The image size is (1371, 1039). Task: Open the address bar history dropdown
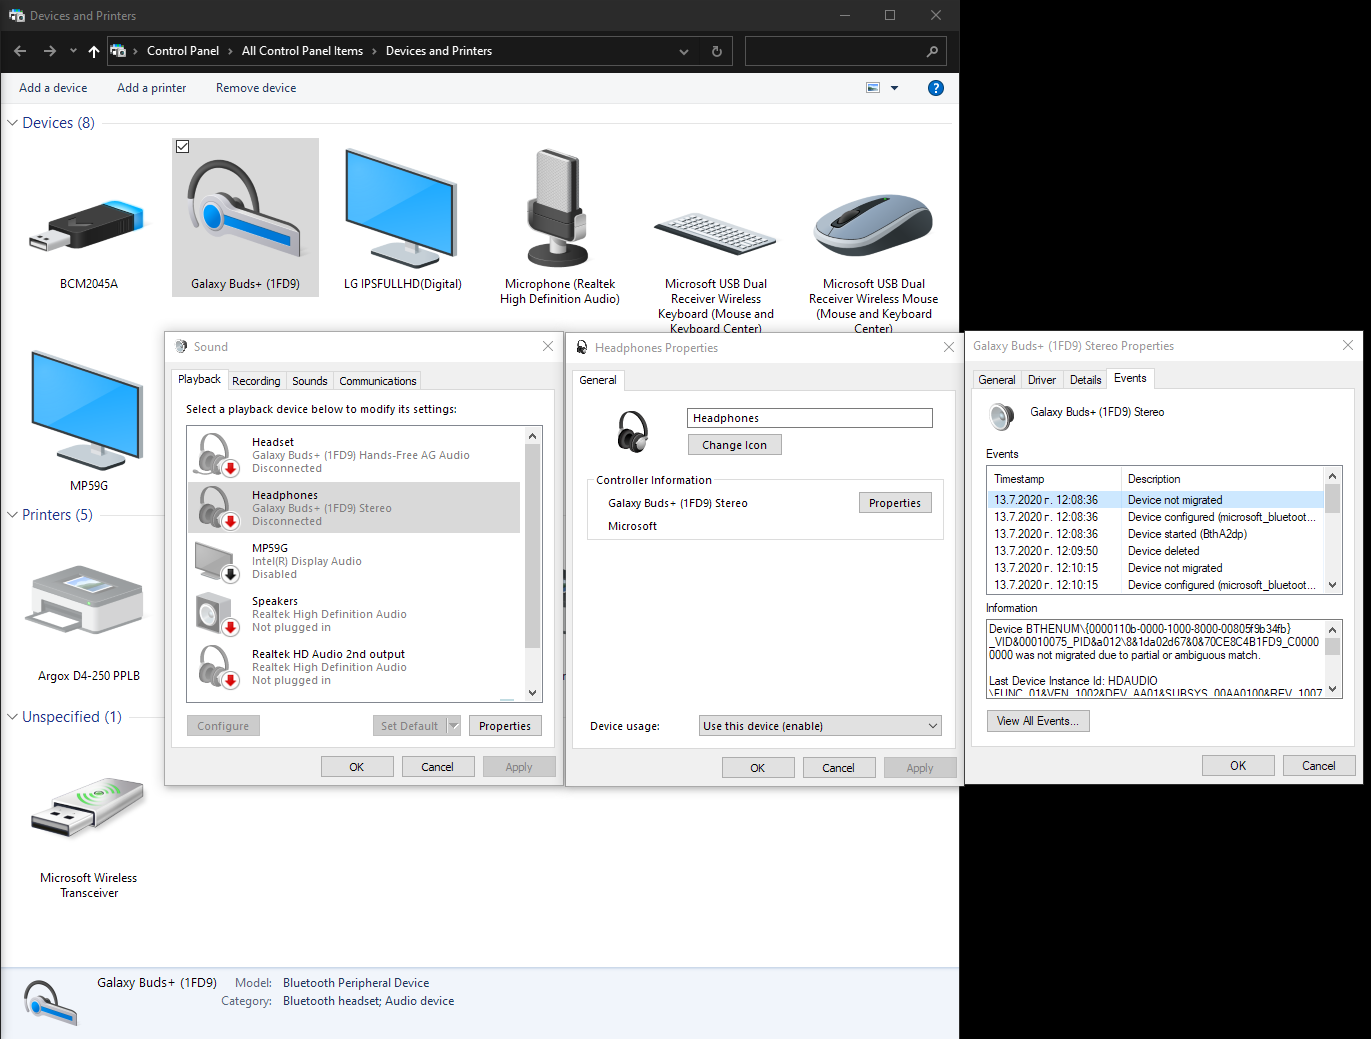tap(684, 51)
